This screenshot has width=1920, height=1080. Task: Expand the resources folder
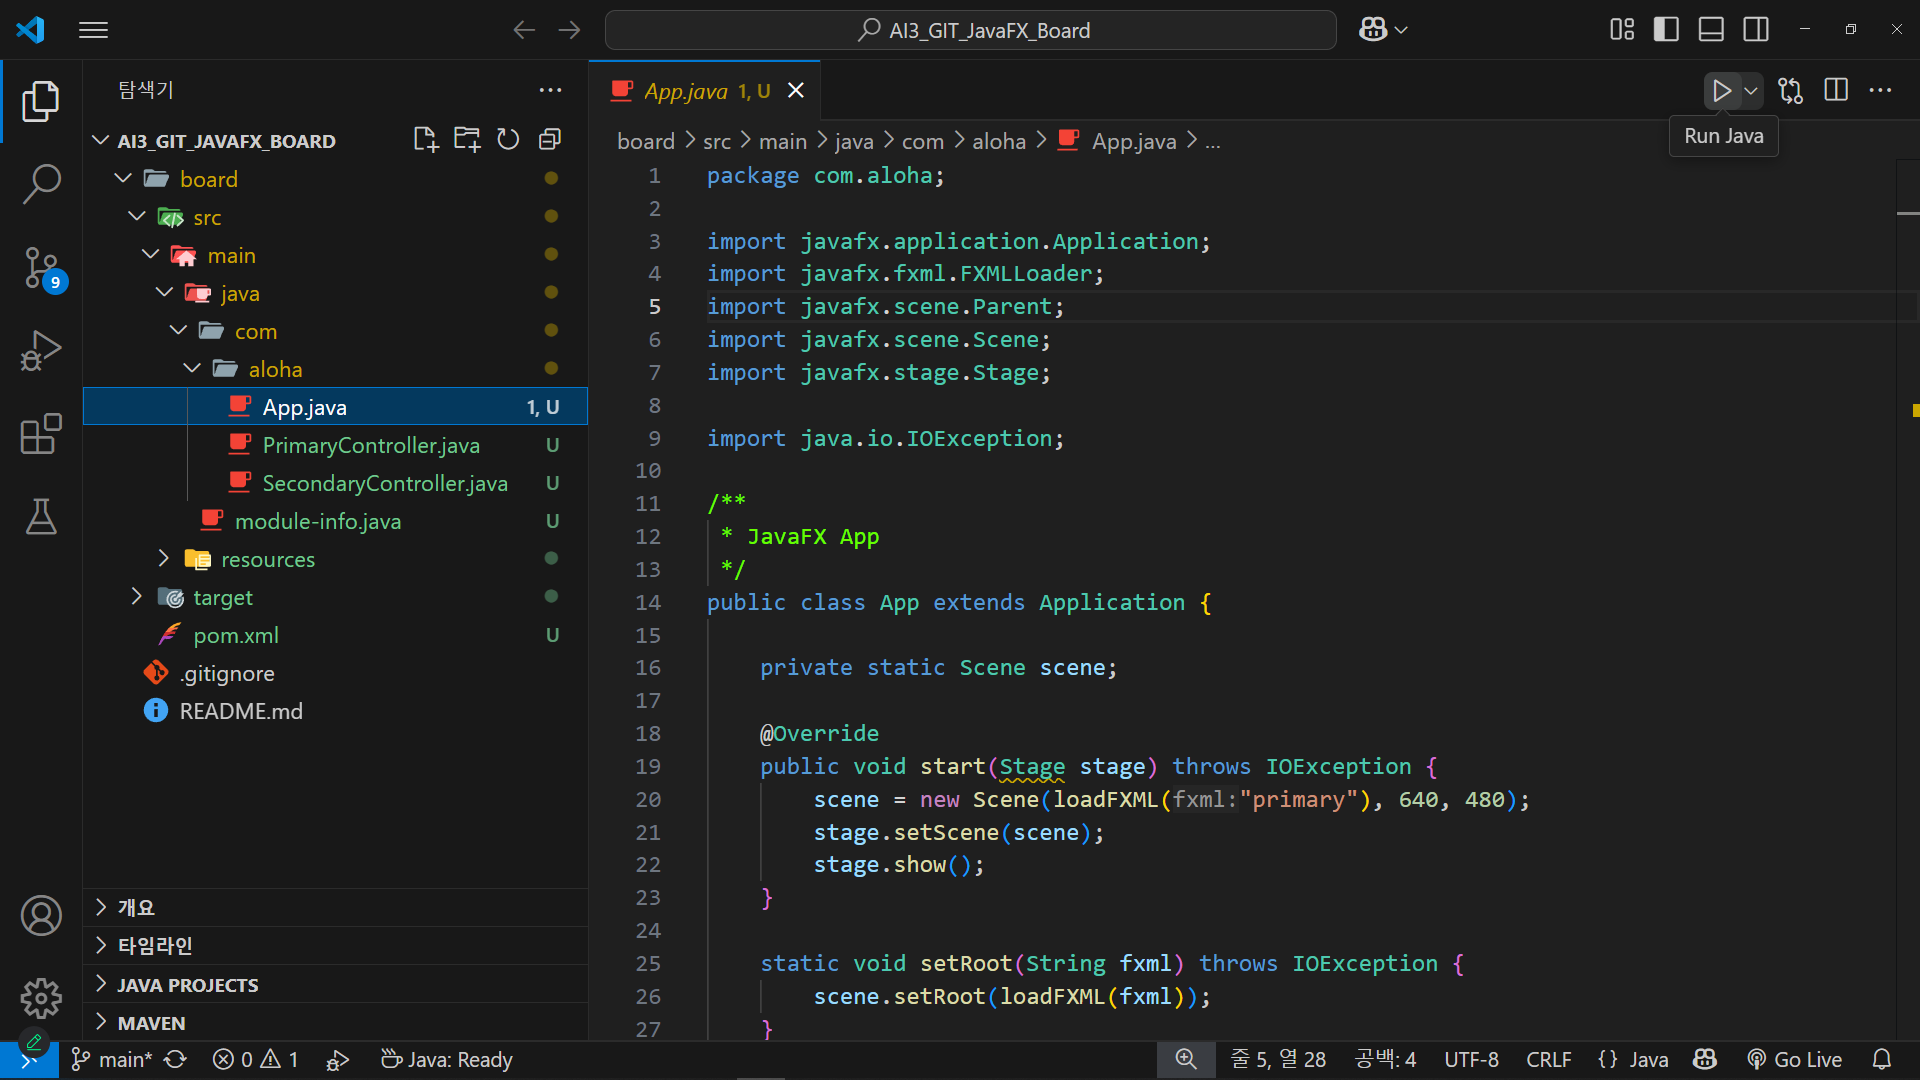click(x=164, y=558)
